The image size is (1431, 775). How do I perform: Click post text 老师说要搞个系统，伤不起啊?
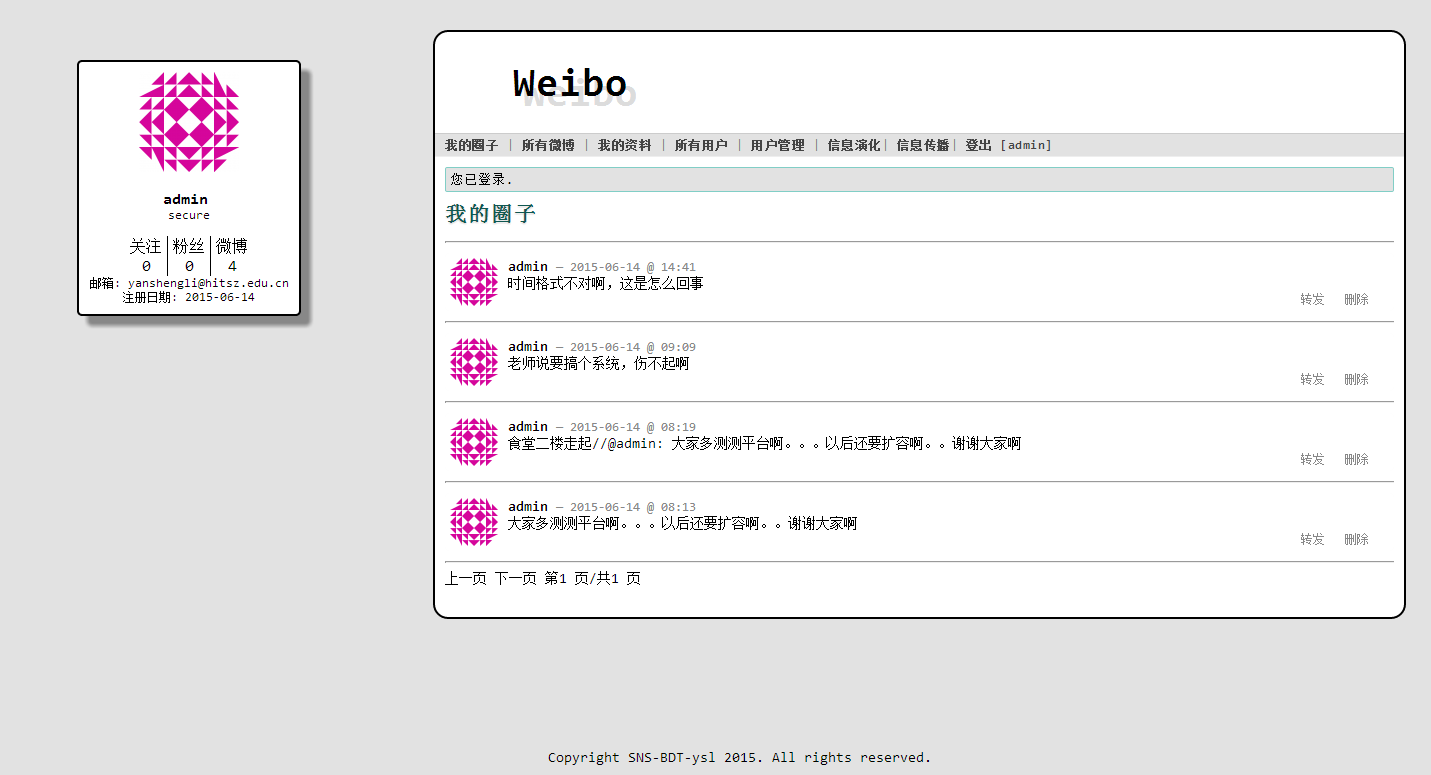[598, 363]
